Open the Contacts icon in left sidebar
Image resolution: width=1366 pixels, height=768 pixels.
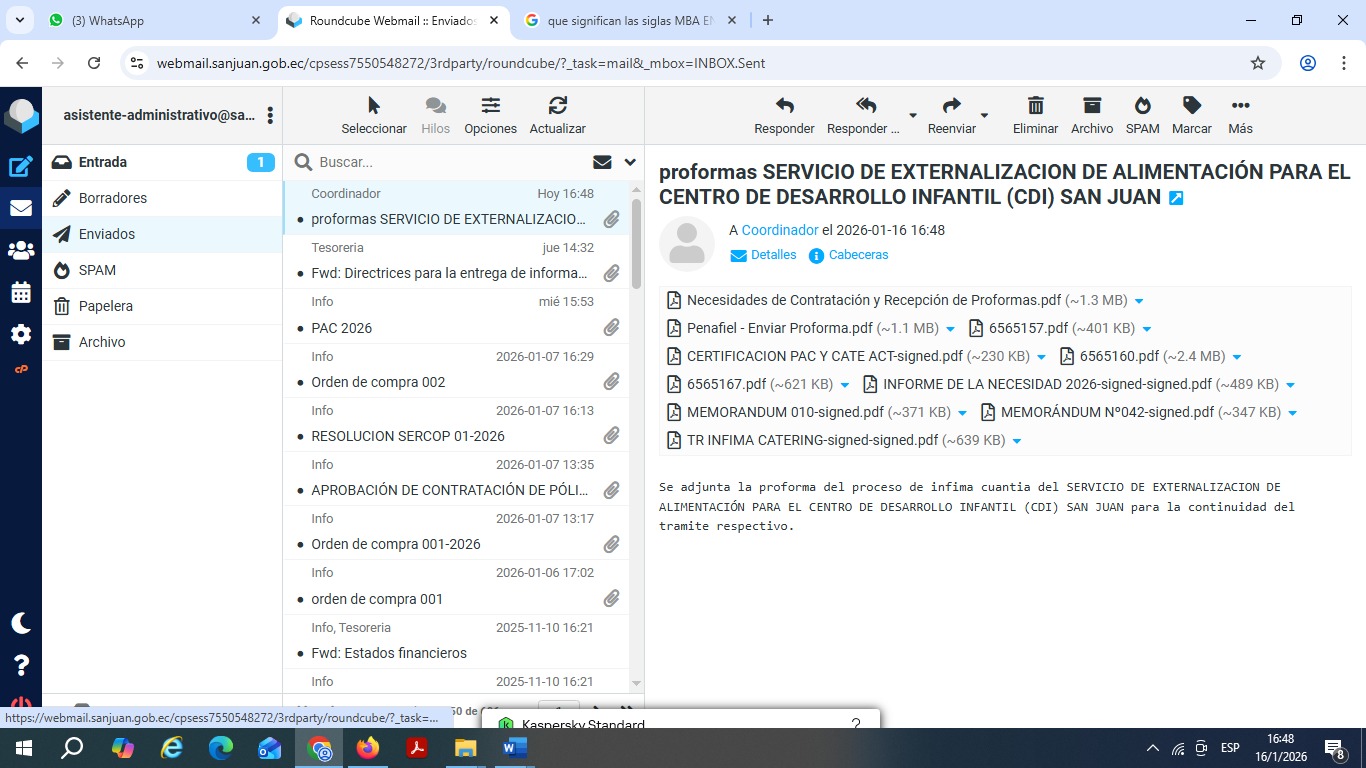21,251
